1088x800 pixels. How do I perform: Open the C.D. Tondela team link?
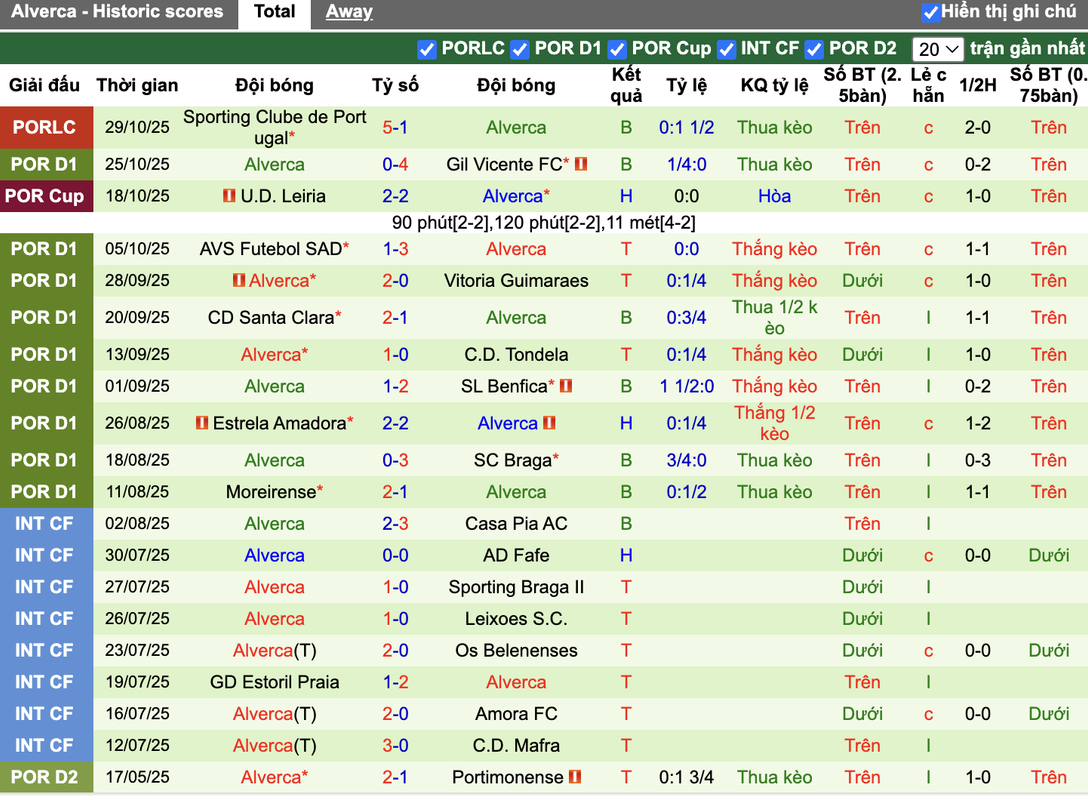(x=516, y=355)
